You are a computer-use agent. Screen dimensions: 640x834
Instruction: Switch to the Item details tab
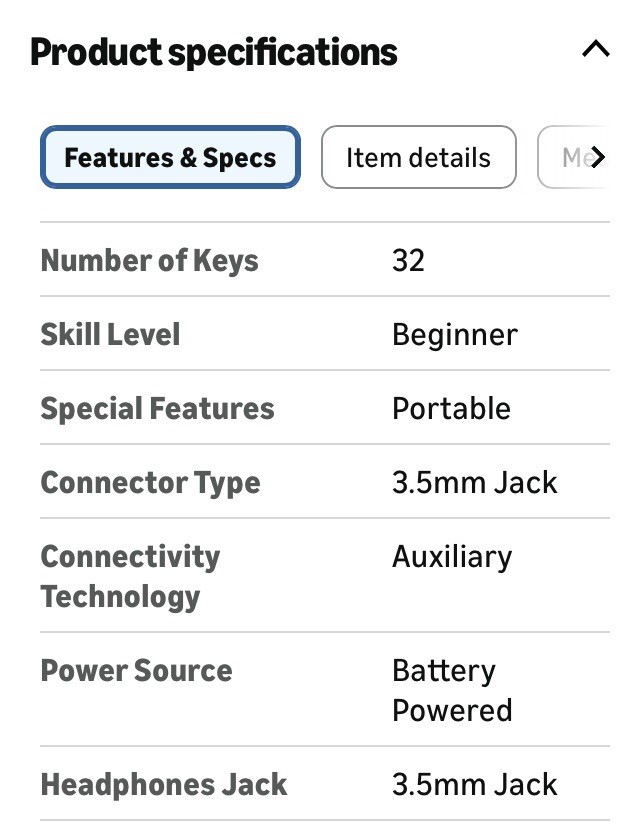click(x=418, y=158)
